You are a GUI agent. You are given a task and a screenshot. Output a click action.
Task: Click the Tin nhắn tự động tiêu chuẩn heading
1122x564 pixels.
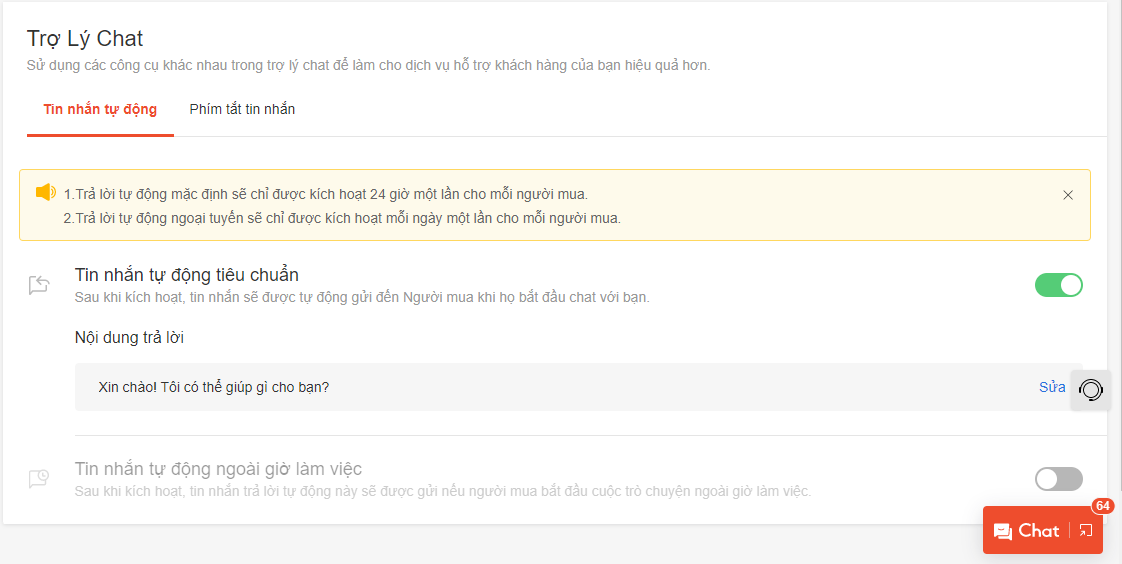coord(187,275)
